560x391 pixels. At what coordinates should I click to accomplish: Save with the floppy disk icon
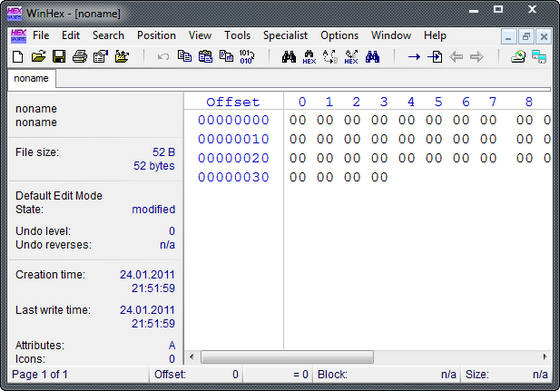coord(59,56)
